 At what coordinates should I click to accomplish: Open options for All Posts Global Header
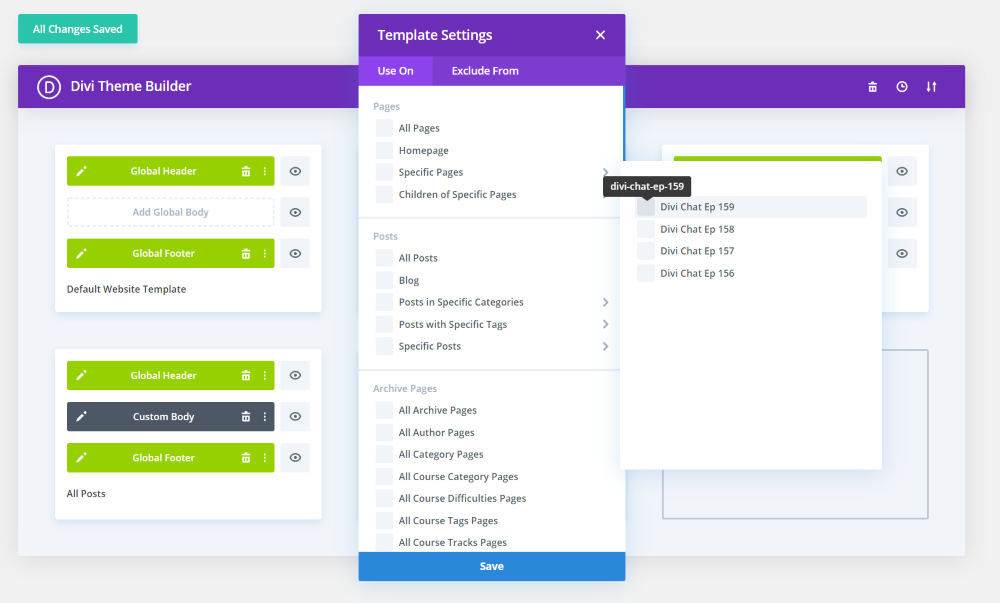point(265,375)
